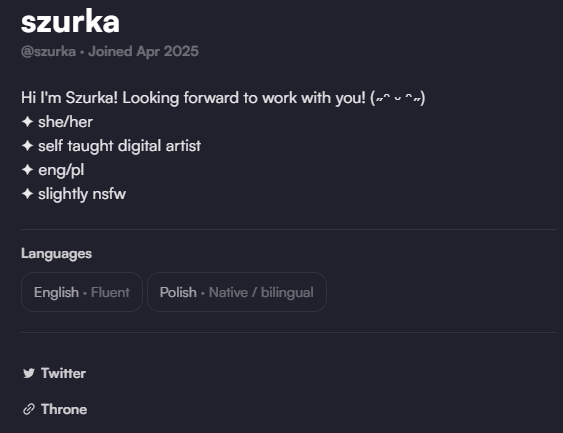Screen dimensions: 563x433
Task: Click the chain link icon beside Throne
Action: click(x=29, y=409)
